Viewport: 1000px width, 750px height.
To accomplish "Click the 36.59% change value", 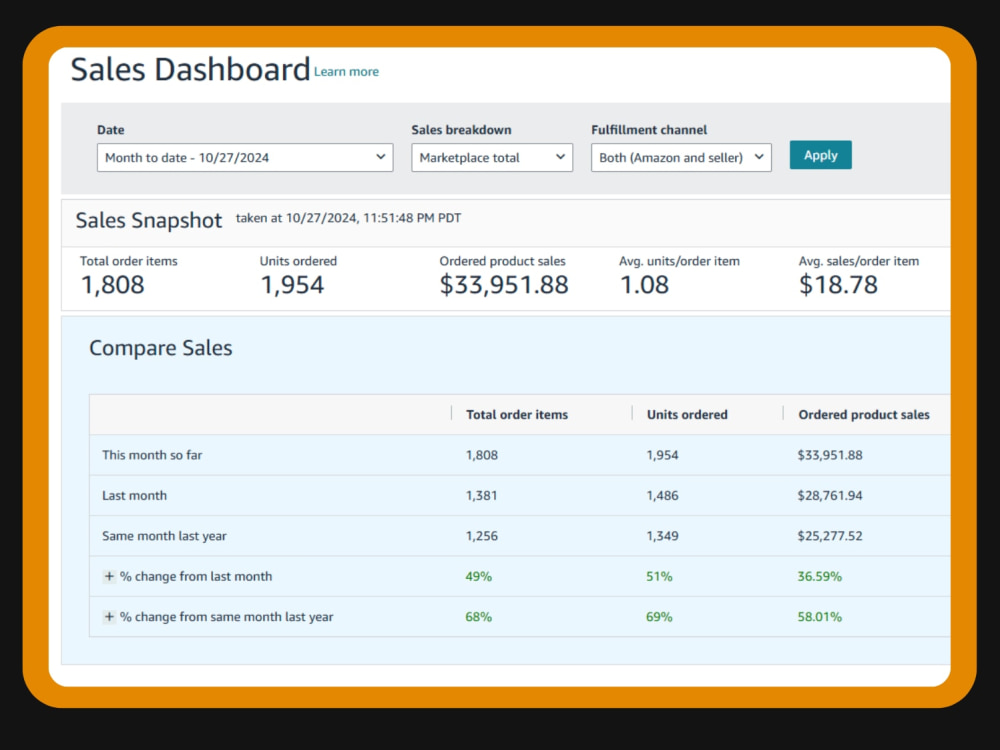I will click(x=820, y=577).
